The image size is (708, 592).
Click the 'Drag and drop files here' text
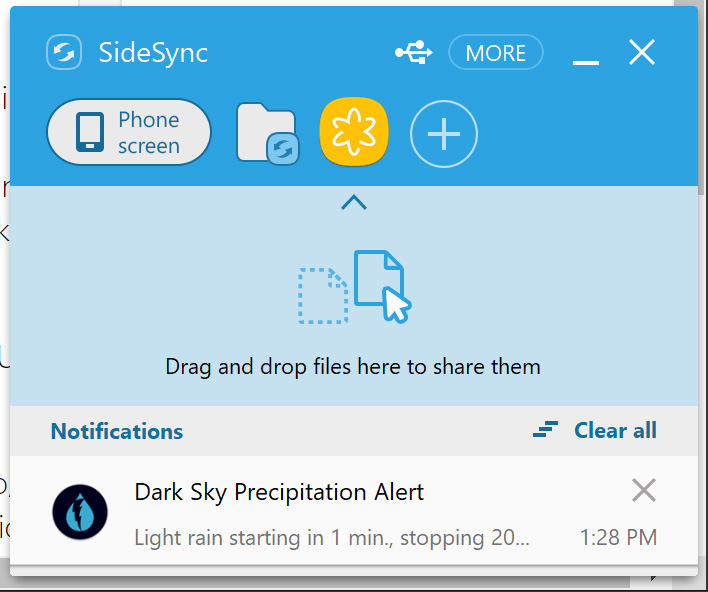click(353, 367)
